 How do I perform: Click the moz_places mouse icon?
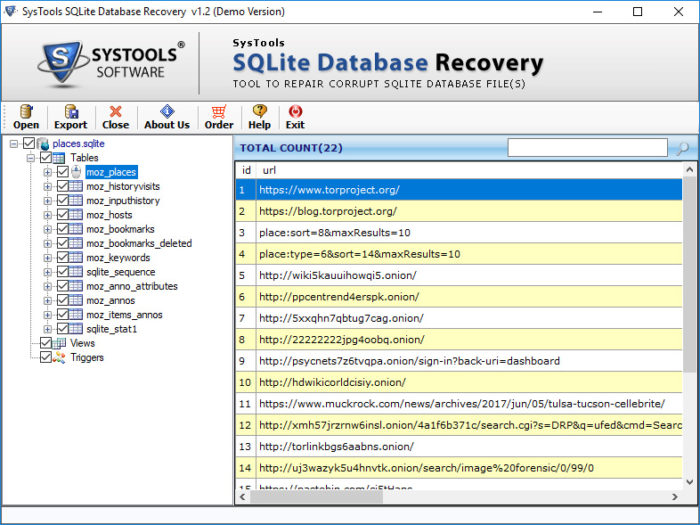pyautogui.click(x=76, y=172)
